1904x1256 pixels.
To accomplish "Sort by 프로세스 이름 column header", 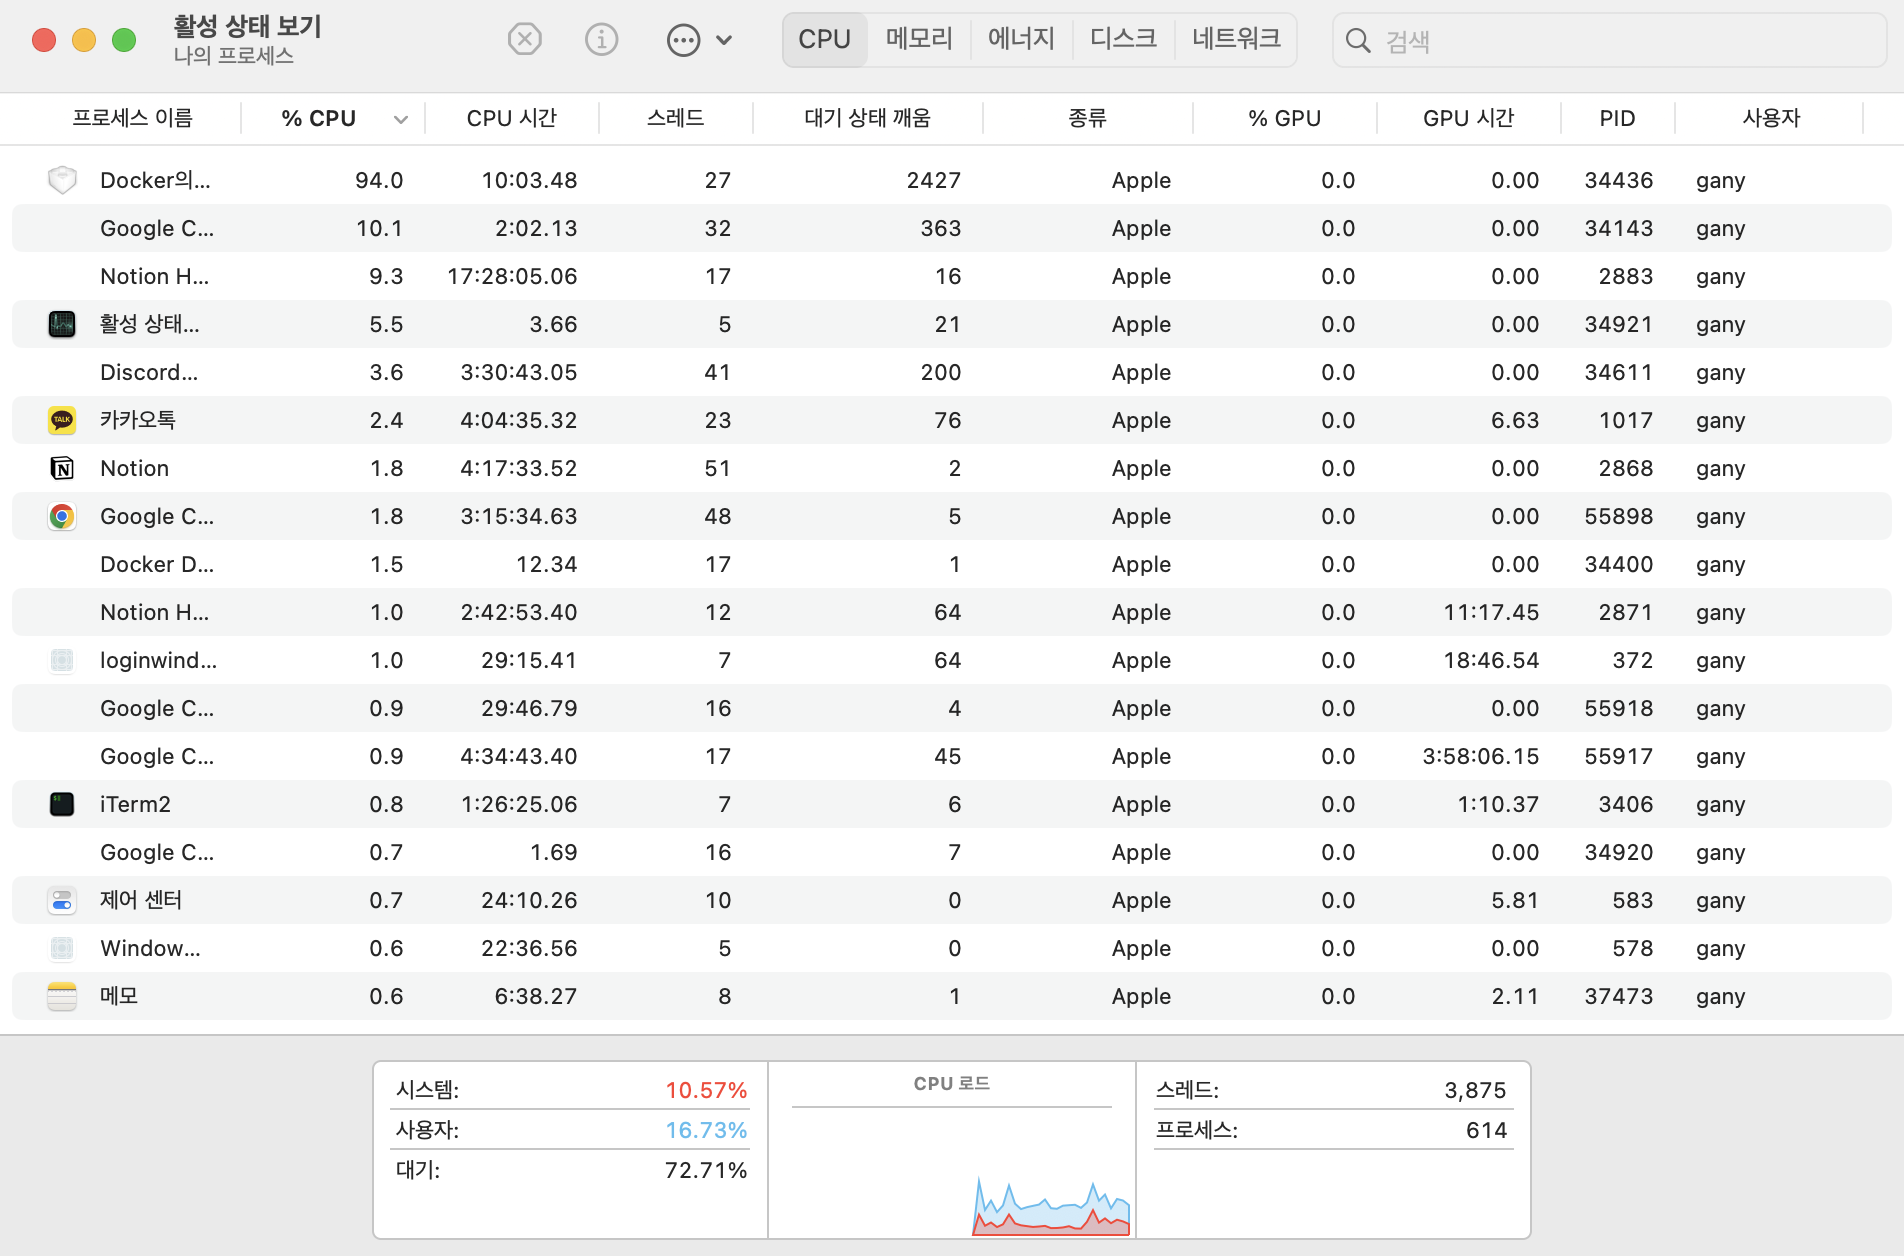I will 132,118.
